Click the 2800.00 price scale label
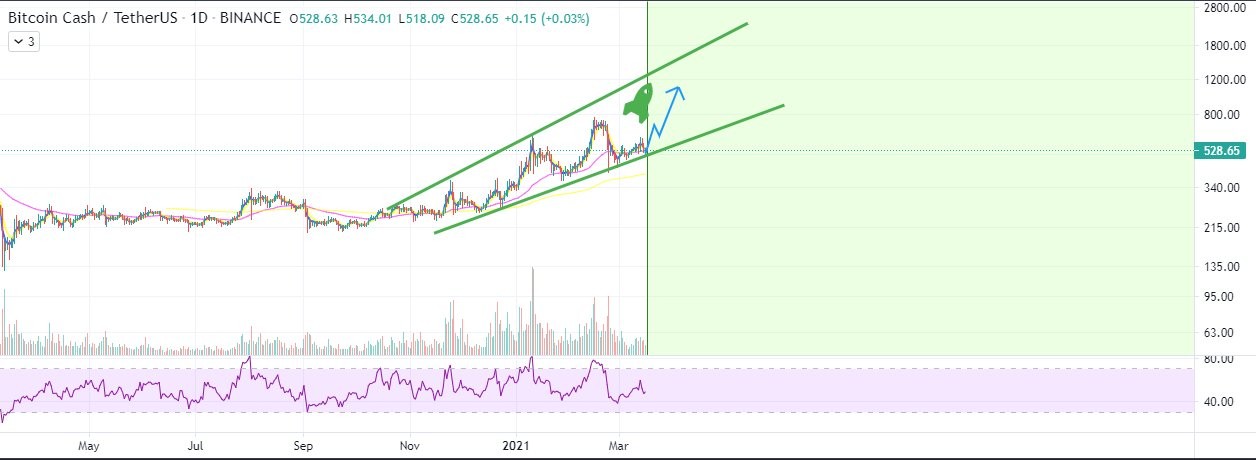Screen dimensions: 1256x460 (x=1223, y=8)
